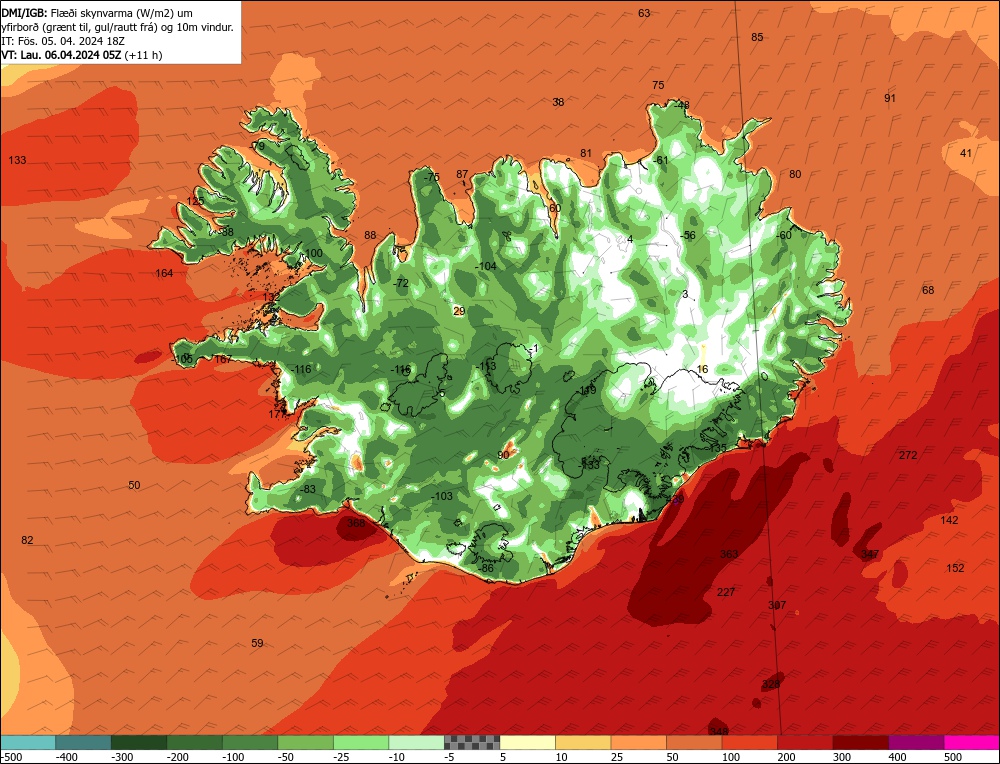Click the map value '142' at the right edge

point(950,520)
